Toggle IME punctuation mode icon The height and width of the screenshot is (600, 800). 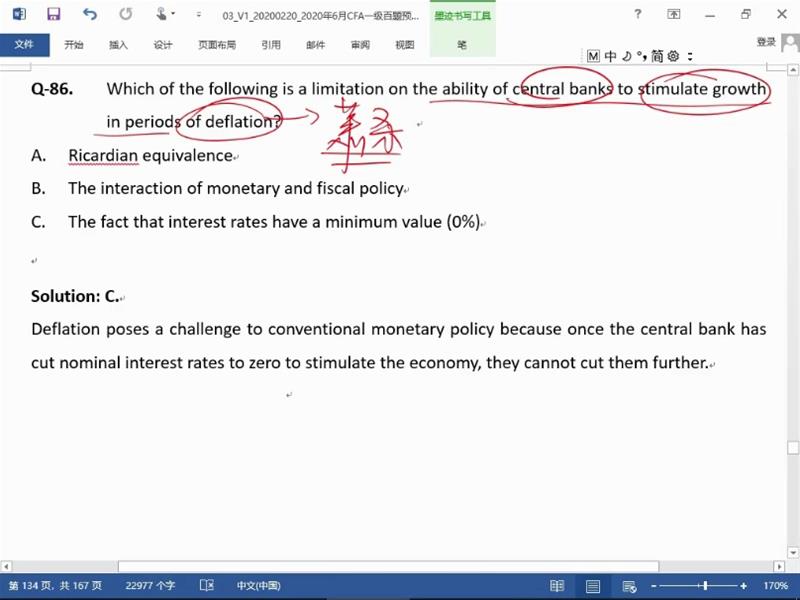point(642,56)
